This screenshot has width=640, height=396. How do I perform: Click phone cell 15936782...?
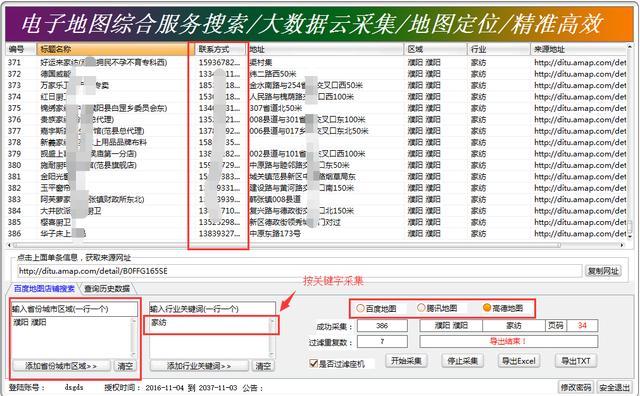coord(219,62)
